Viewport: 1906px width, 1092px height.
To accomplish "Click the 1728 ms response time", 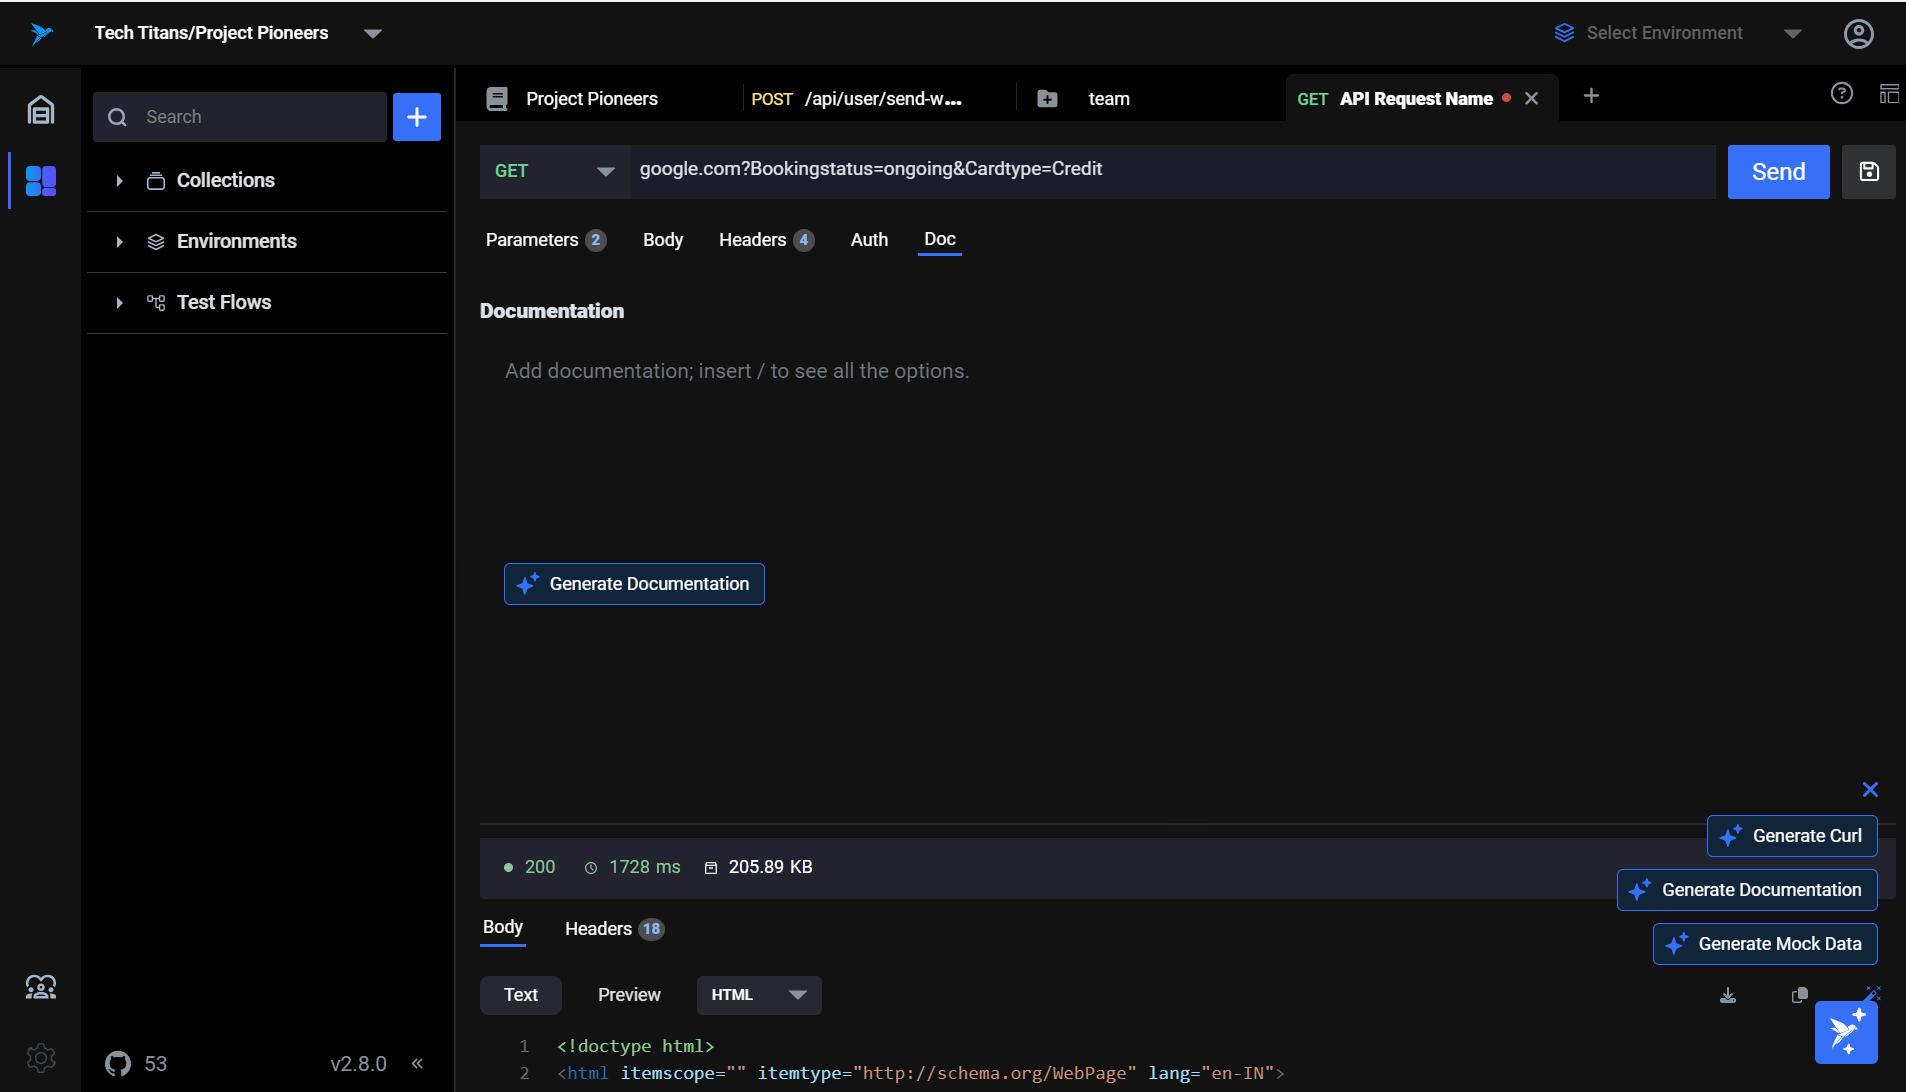I will click(645, 867).
